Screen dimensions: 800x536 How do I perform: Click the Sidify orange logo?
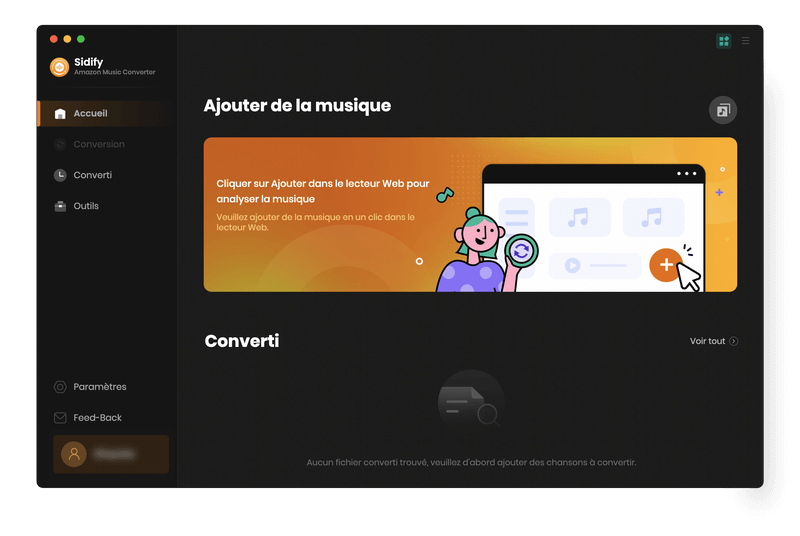tap(59, 67)
